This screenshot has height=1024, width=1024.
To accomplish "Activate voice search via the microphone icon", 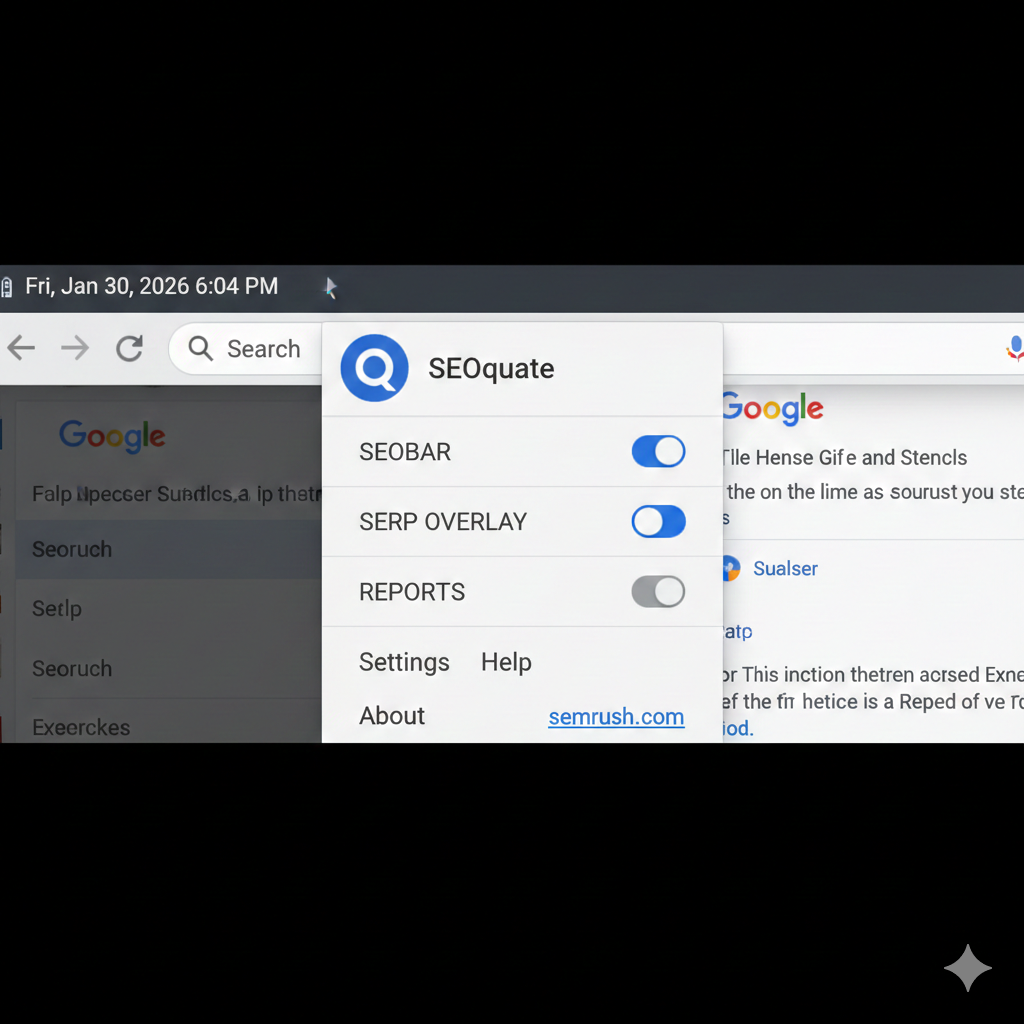I will (x=1015, y=348).
